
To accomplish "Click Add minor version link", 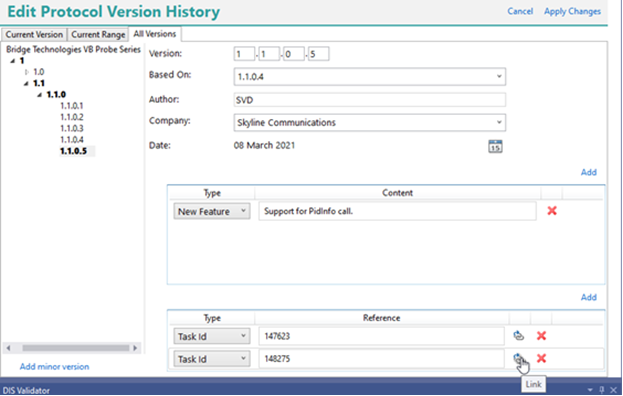I will click(54, 367).
